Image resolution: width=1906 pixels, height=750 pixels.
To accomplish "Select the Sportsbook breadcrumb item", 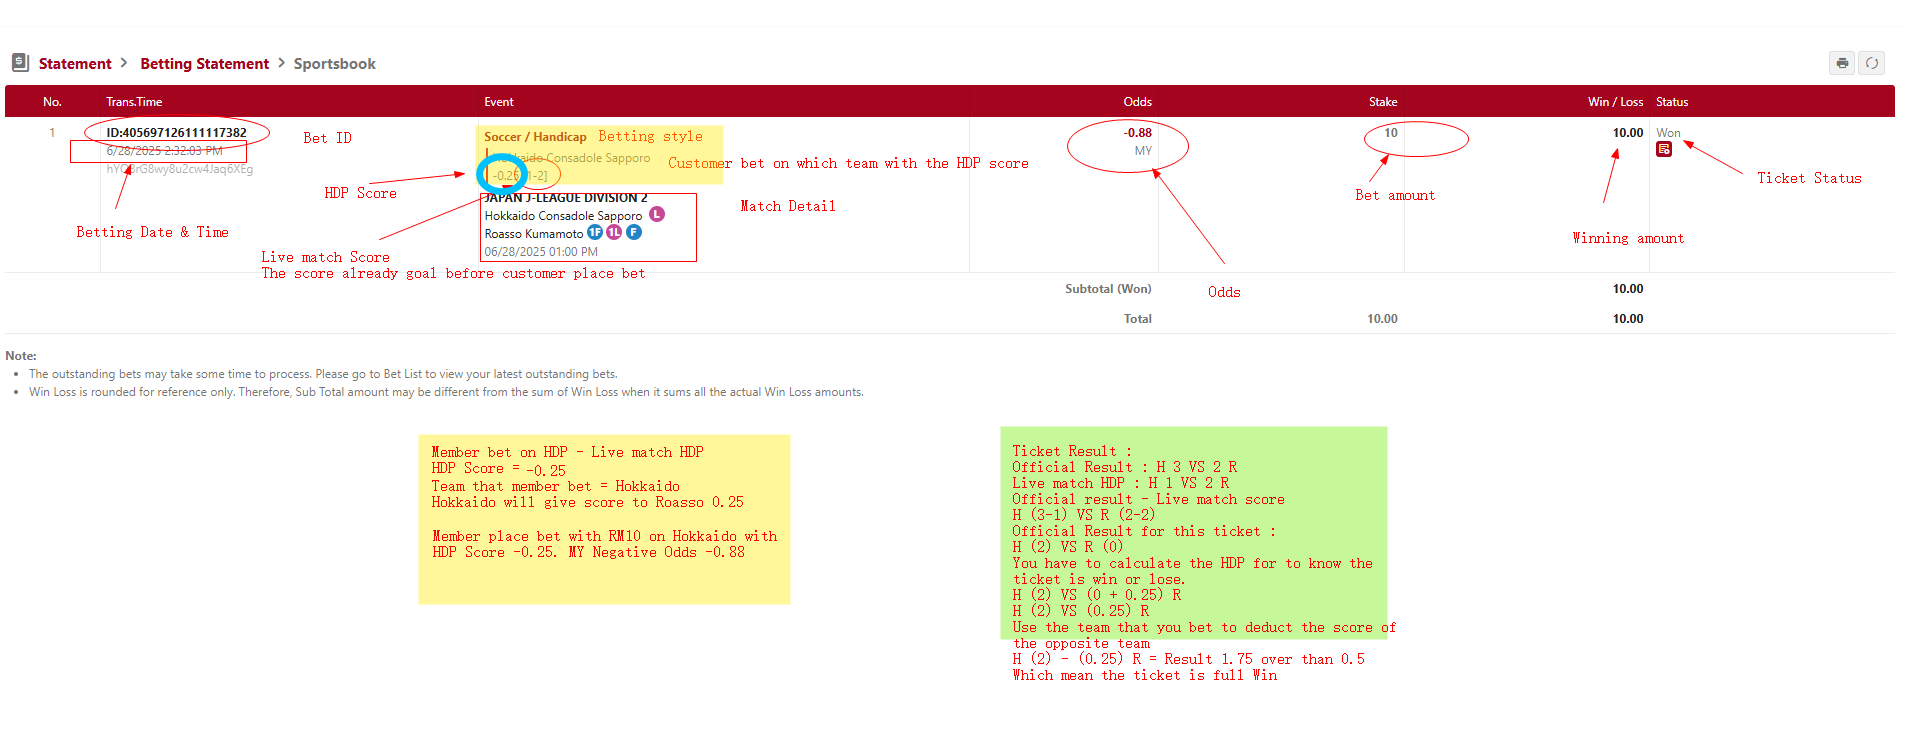I will click(335, 63).
